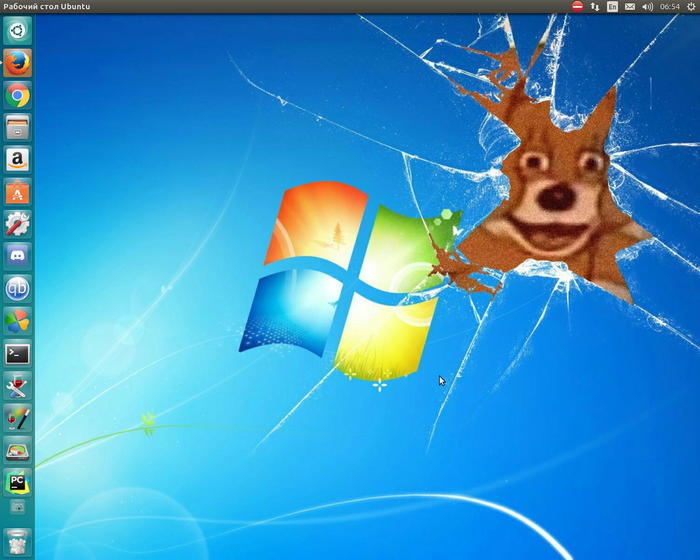Expand the network connections indicator

pos(595,7)
